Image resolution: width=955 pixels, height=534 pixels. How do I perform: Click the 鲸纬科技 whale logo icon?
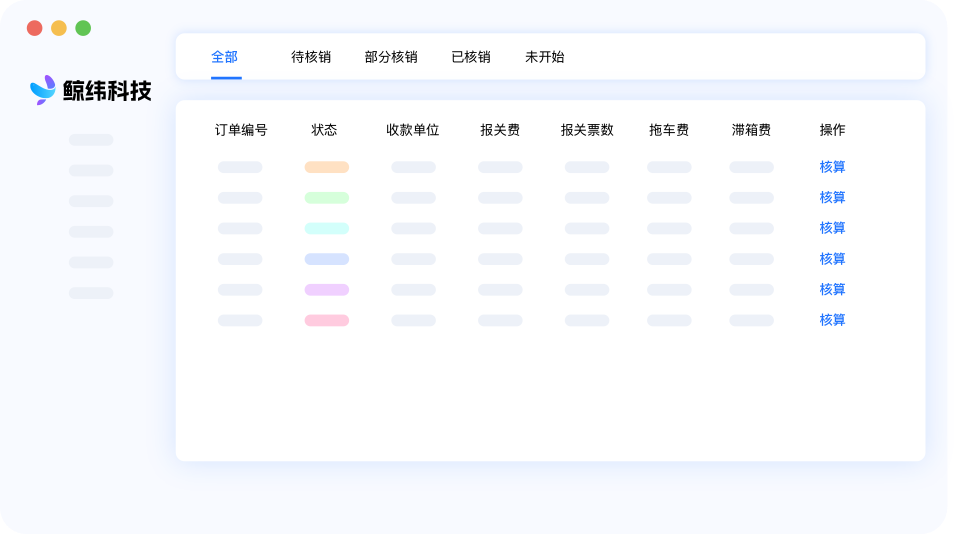(x=43, y=90)
